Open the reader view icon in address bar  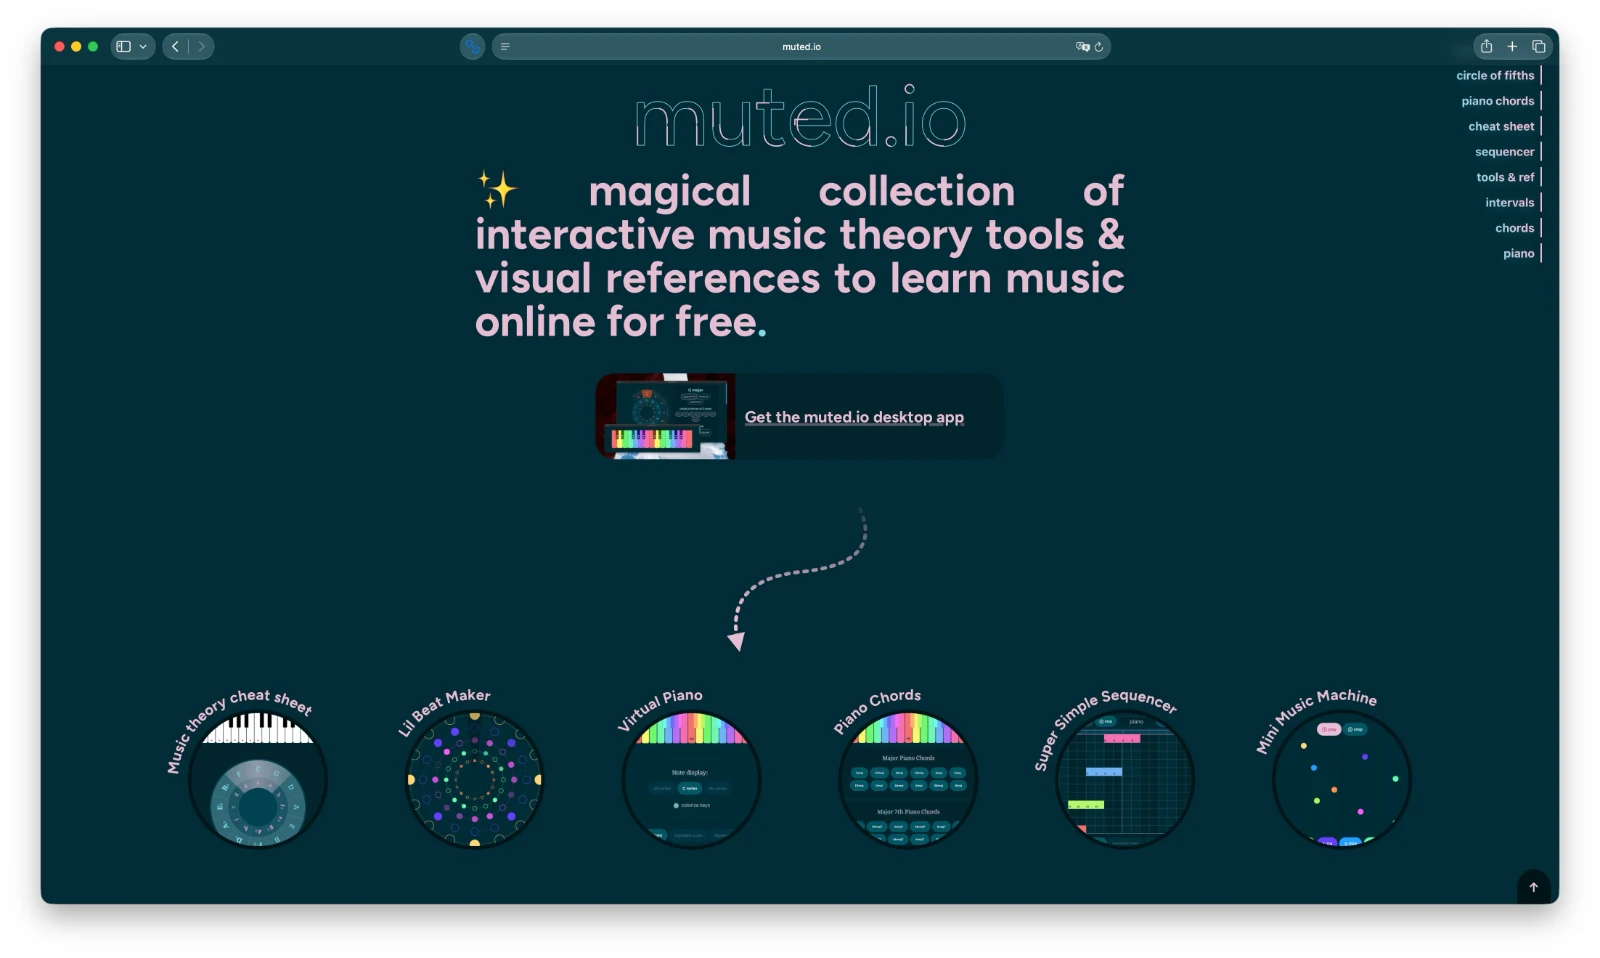click(x=505, y=47)
